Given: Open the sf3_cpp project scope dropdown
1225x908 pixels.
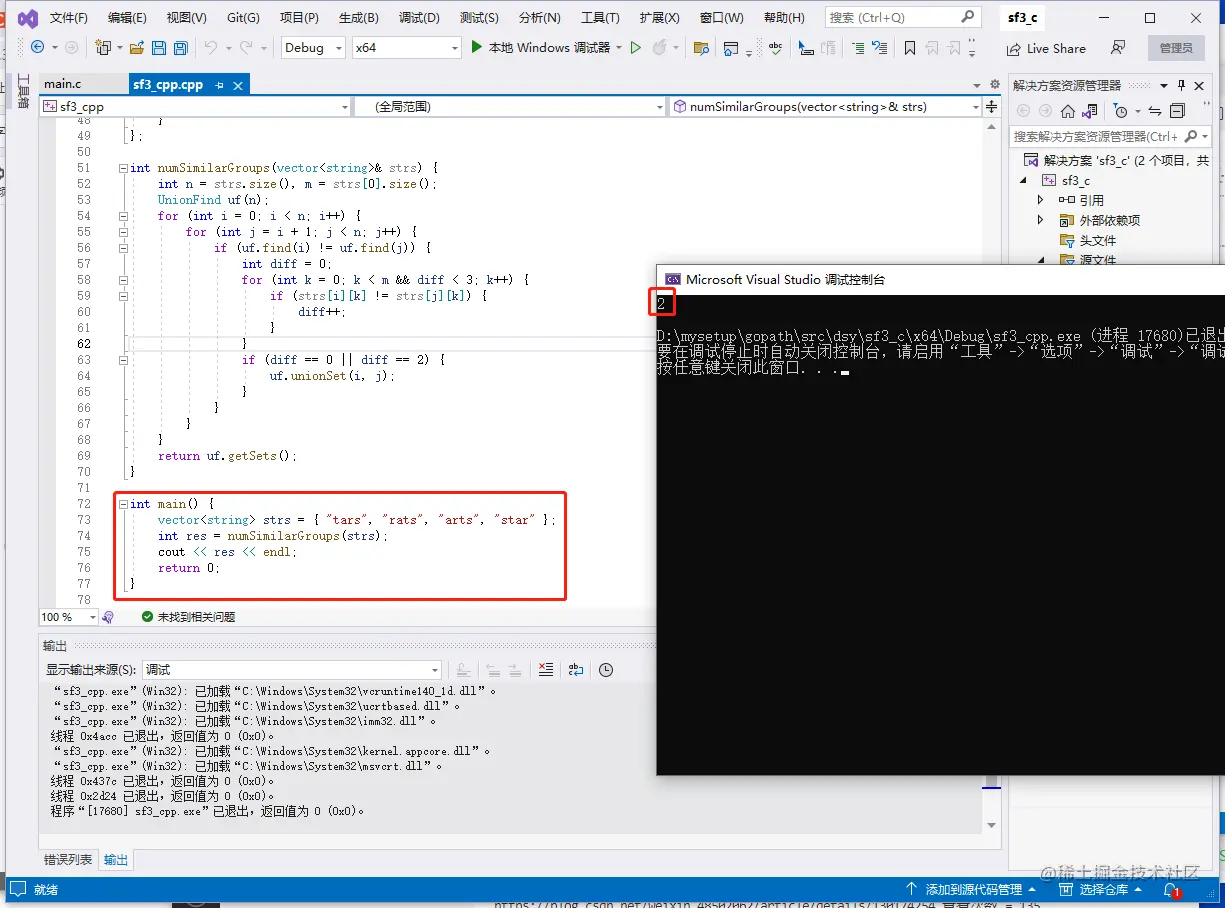Looking at the screenshot, I should pyautogui.click(x=196, y=107).
